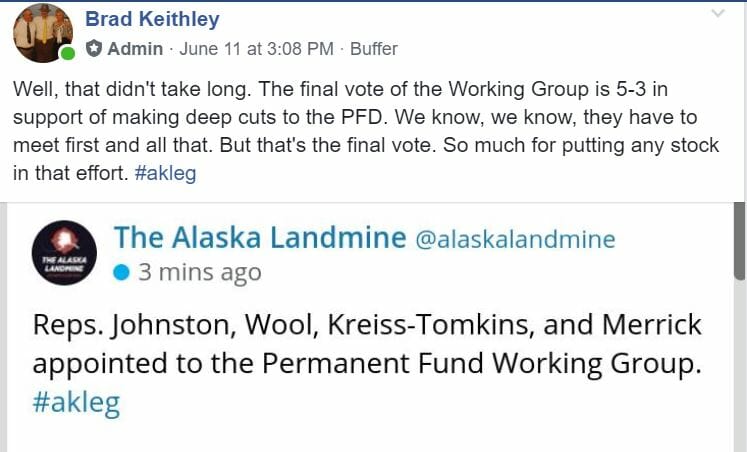This screenshot has width=747, height=452.
Task: Open Brad Keithley's profile picture
Action: [43, 32]
